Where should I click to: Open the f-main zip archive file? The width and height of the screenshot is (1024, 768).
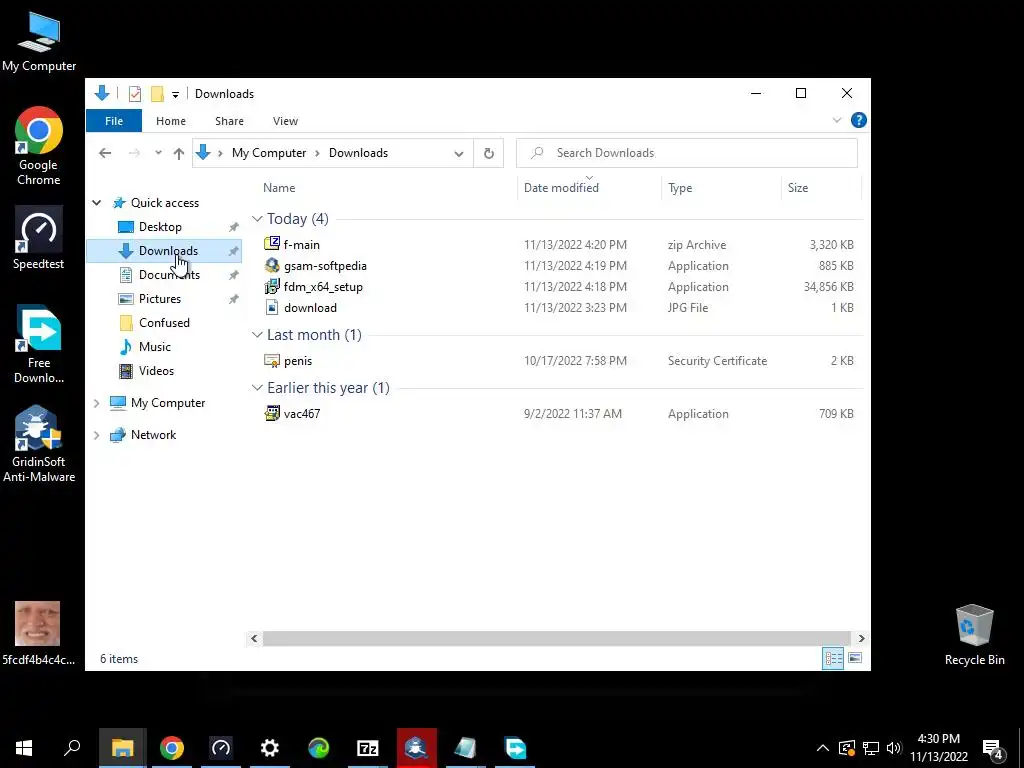pos(301,245)
